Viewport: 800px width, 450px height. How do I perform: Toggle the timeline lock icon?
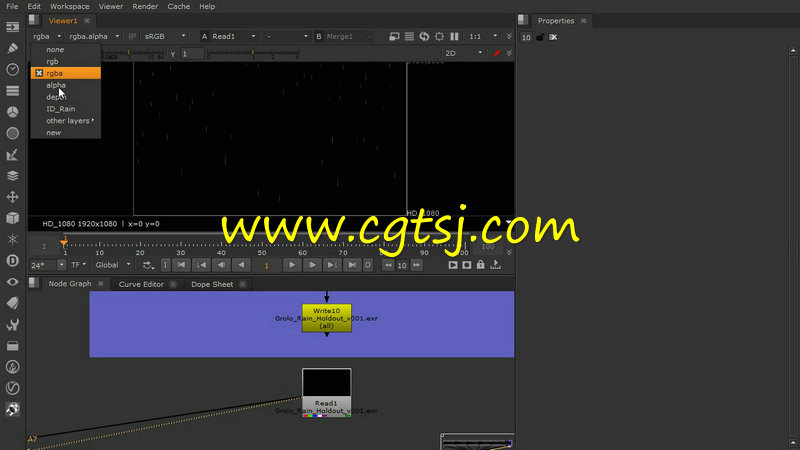pos(481,265)
